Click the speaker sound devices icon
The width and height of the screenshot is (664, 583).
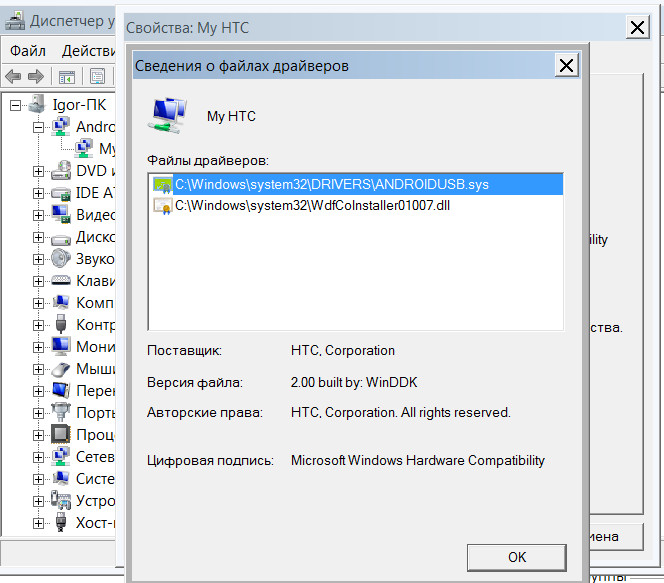pos(61,258)
